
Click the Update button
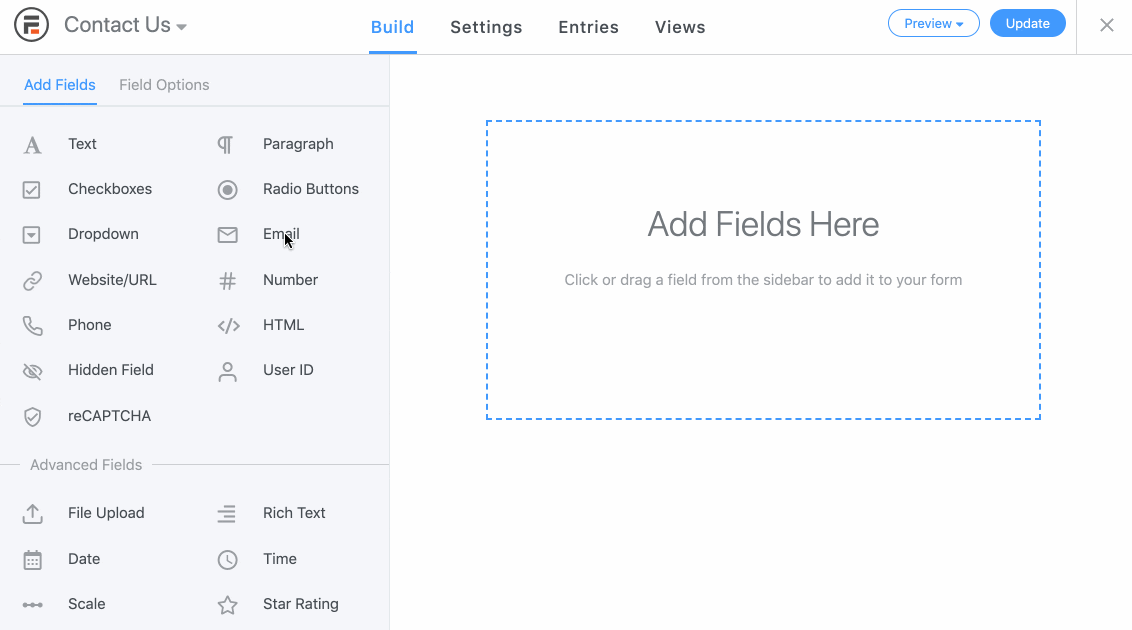pyautogui.click(x=1028, y=22)
